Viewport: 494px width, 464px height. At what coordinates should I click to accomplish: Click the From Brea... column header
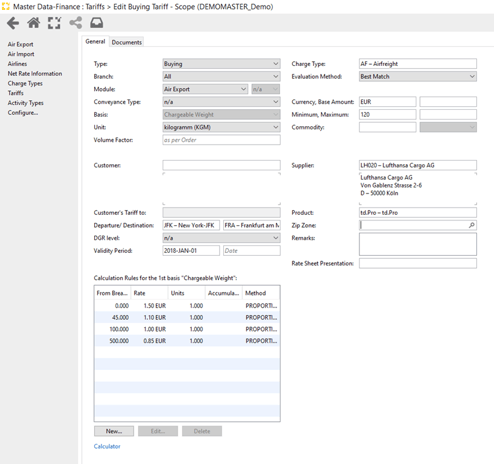point(113,293)
